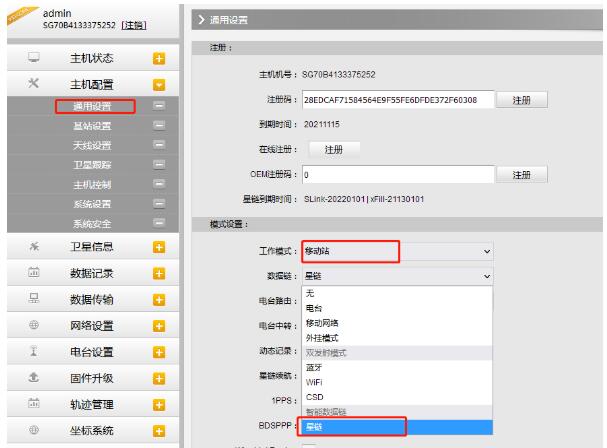Click the minus icon next to 通用设置
Screen dimensions: 607x448
pyautogui.click(x=159, y=105)
